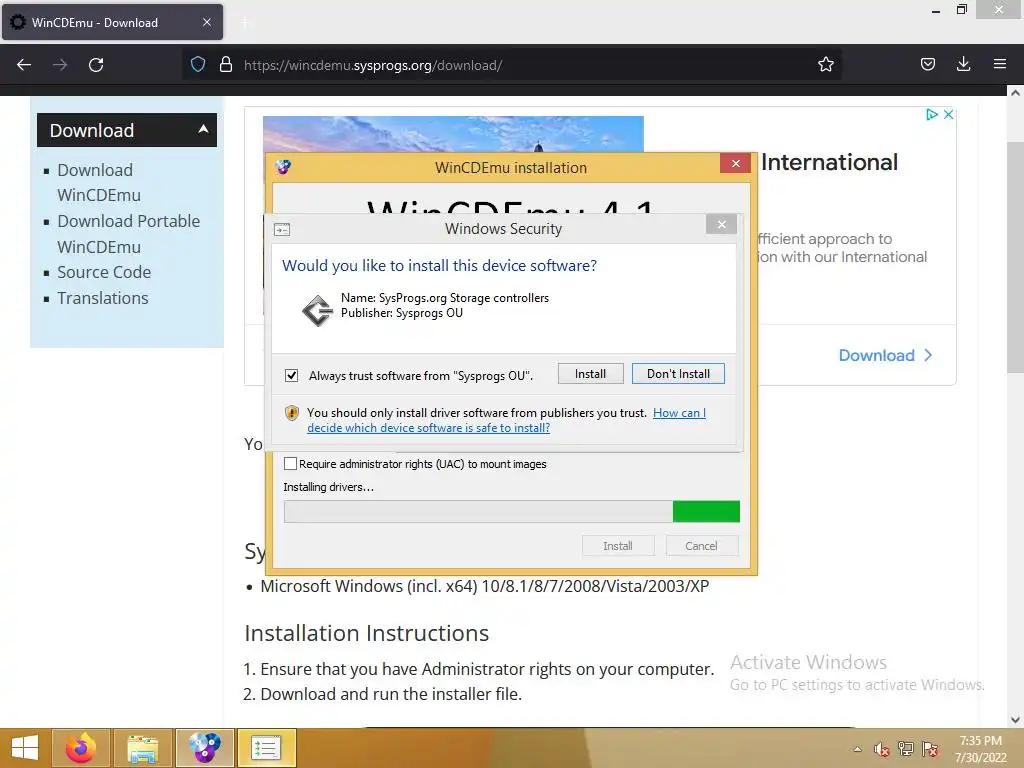Screen dimensions: 1024x768
Task: Click the padlock site security icon
Action: click(226, 64)
